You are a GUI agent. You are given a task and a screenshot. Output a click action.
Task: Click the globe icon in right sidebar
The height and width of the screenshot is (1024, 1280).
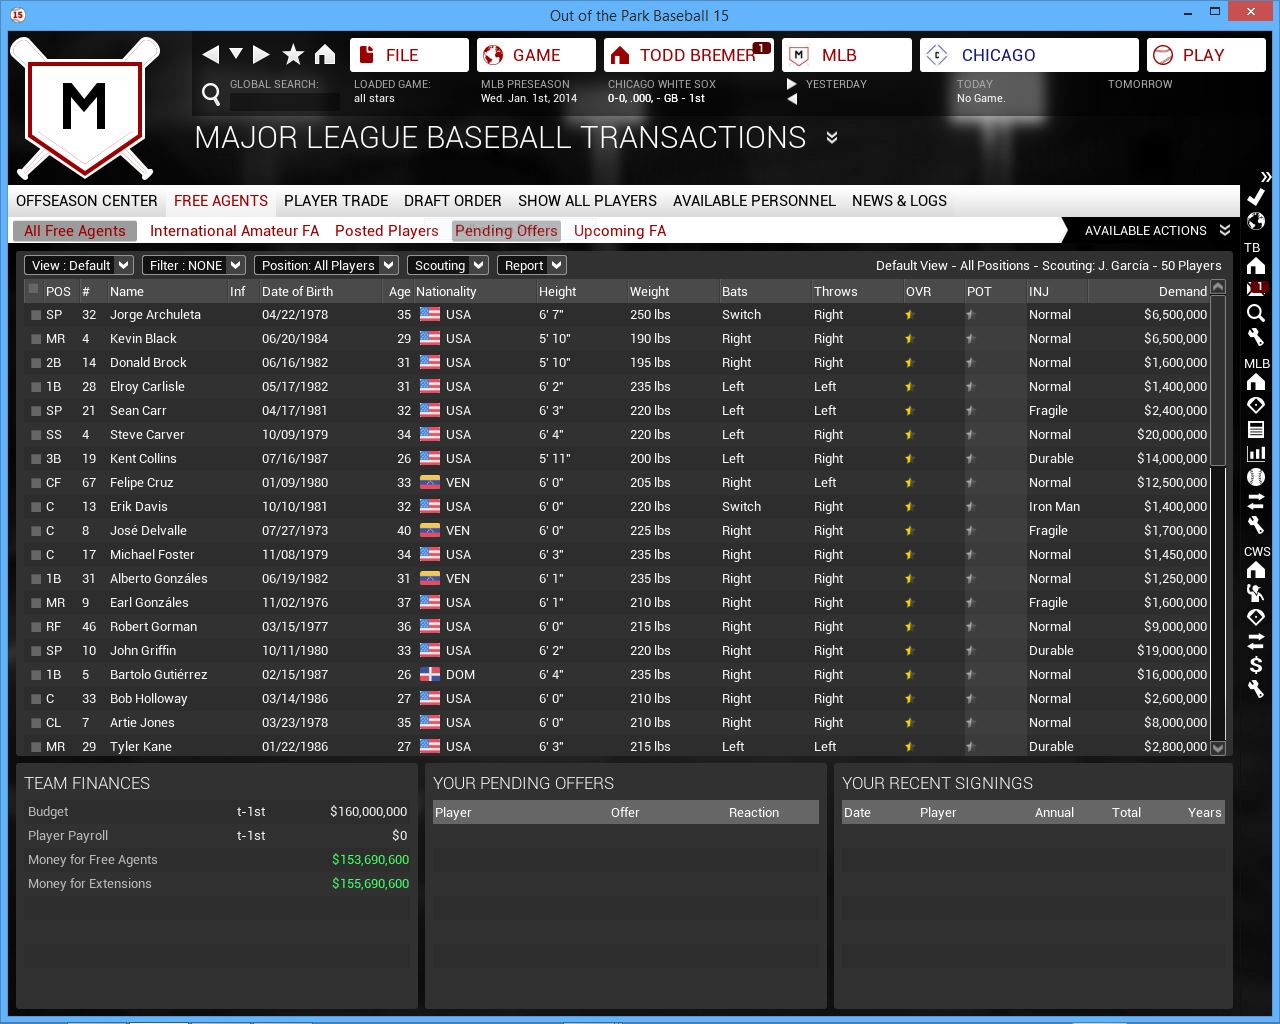1256,221
